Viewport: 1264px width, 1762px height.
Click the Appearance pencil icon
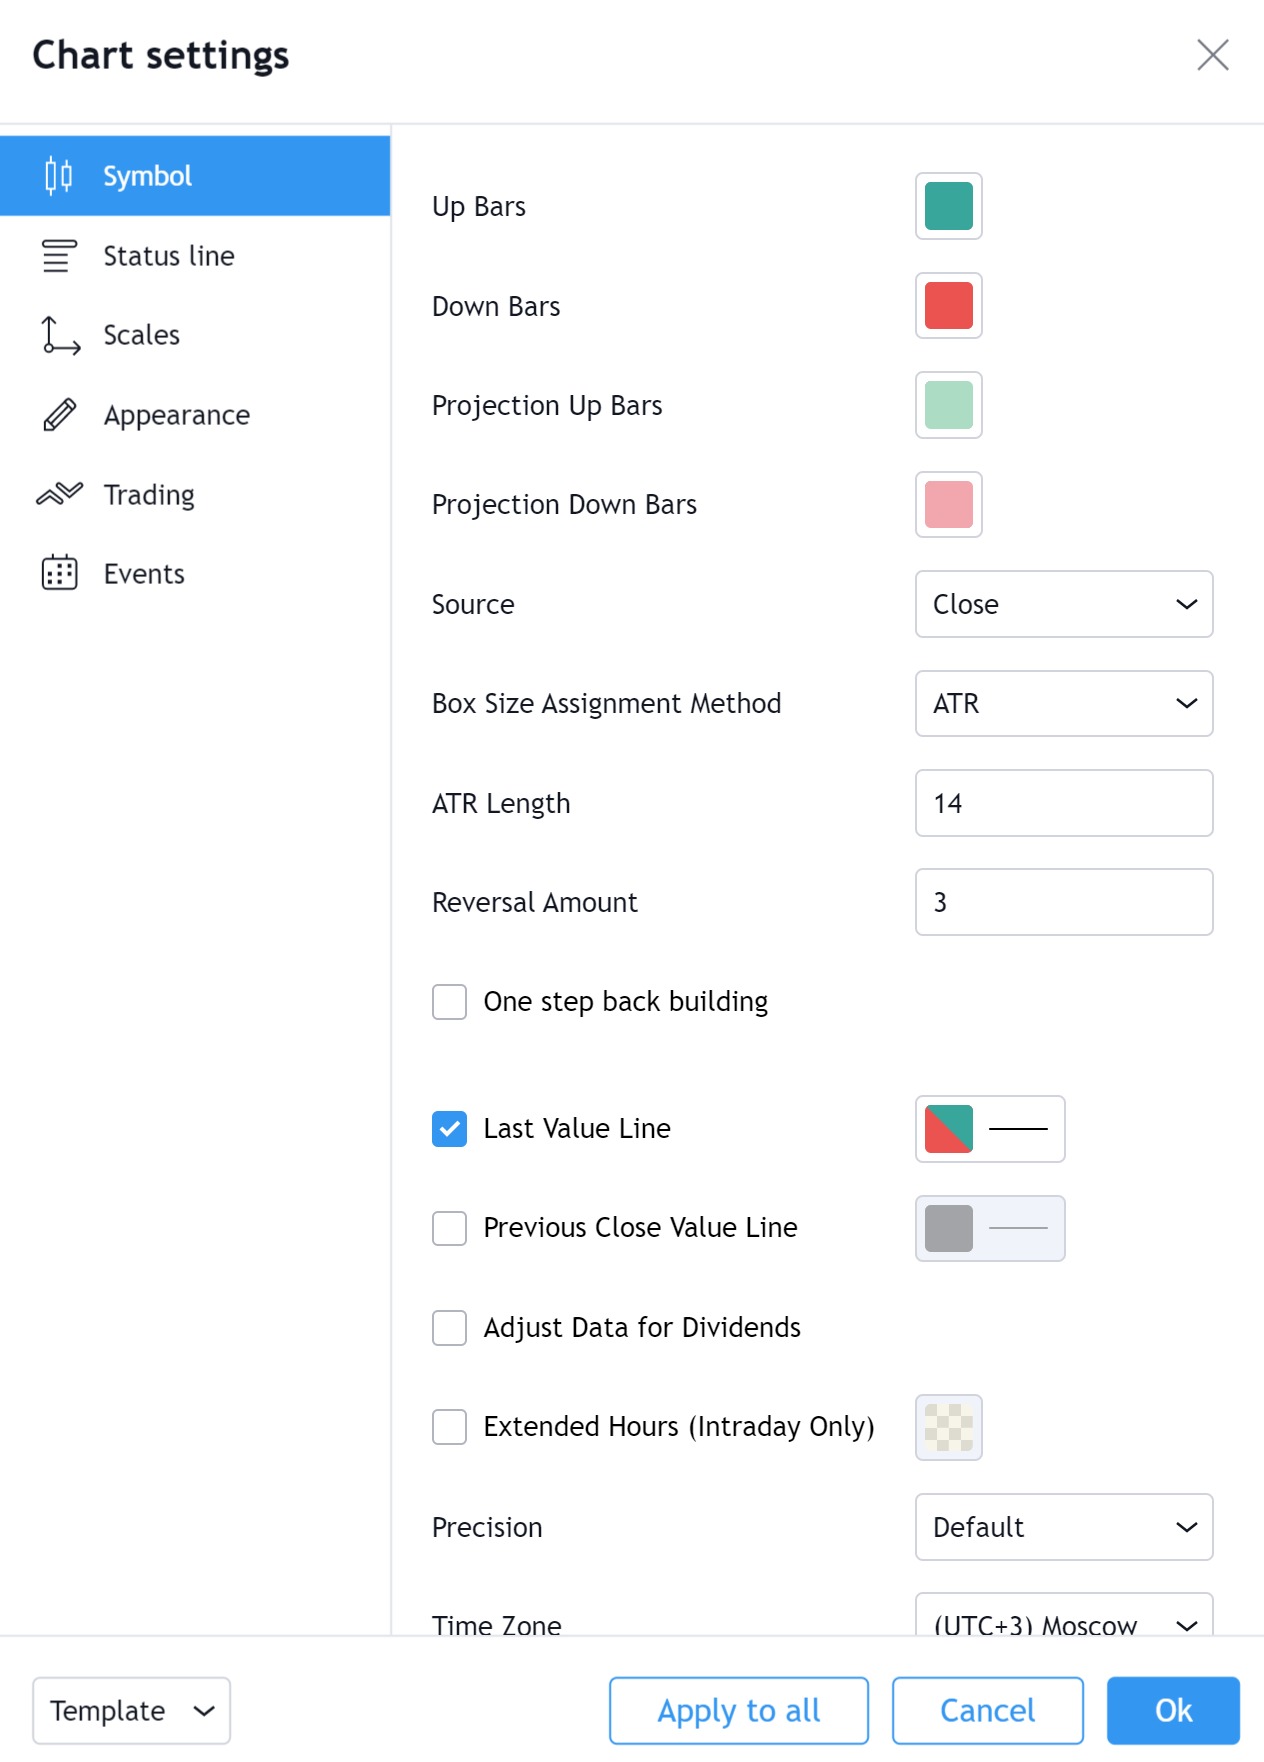coord(59,415)
